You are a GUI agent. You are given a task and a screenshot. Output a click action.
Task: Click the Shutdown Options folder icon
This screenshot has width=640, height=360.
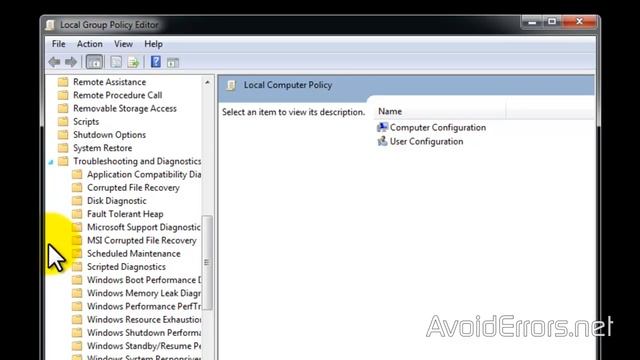(x=63, y=135)
